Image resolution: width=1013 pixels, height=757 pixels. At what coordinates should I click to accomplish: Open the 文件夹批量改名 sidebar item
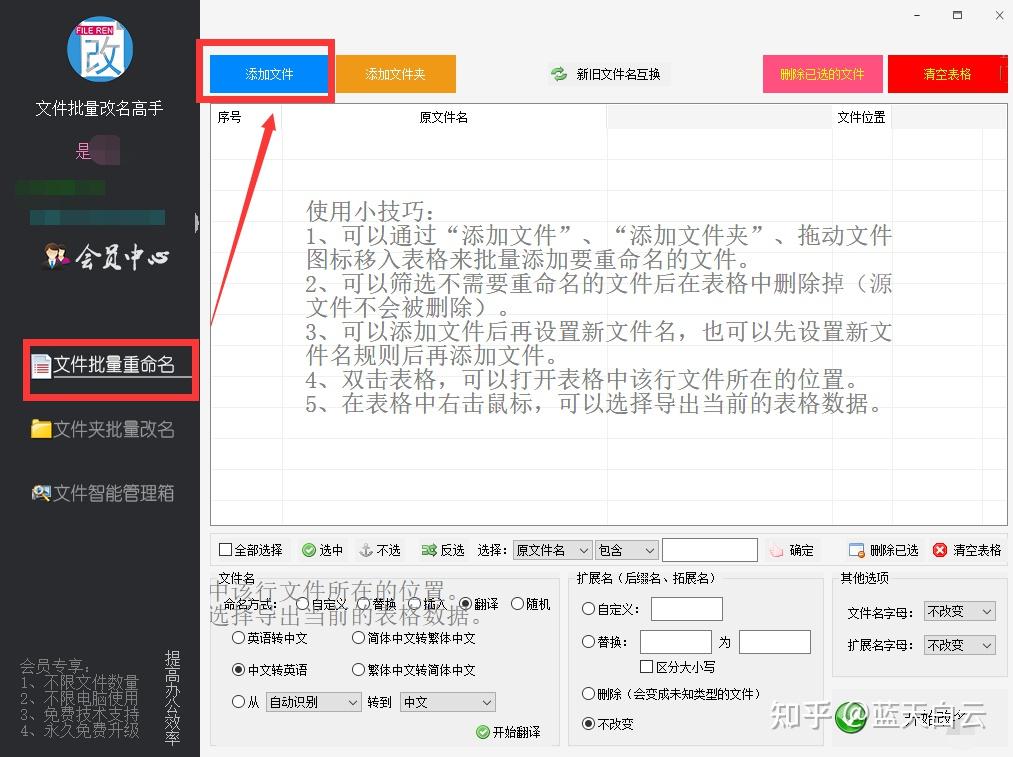tap(103, 429)
